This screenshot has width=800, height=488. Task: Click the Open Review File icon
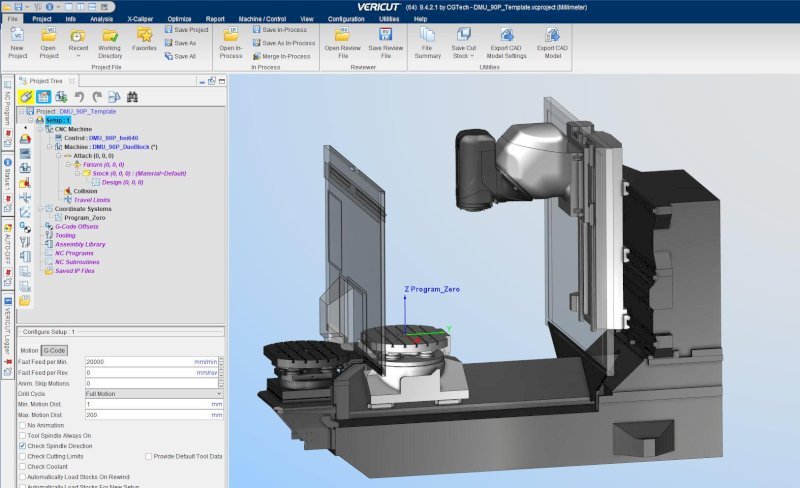(x=342, y=35)
